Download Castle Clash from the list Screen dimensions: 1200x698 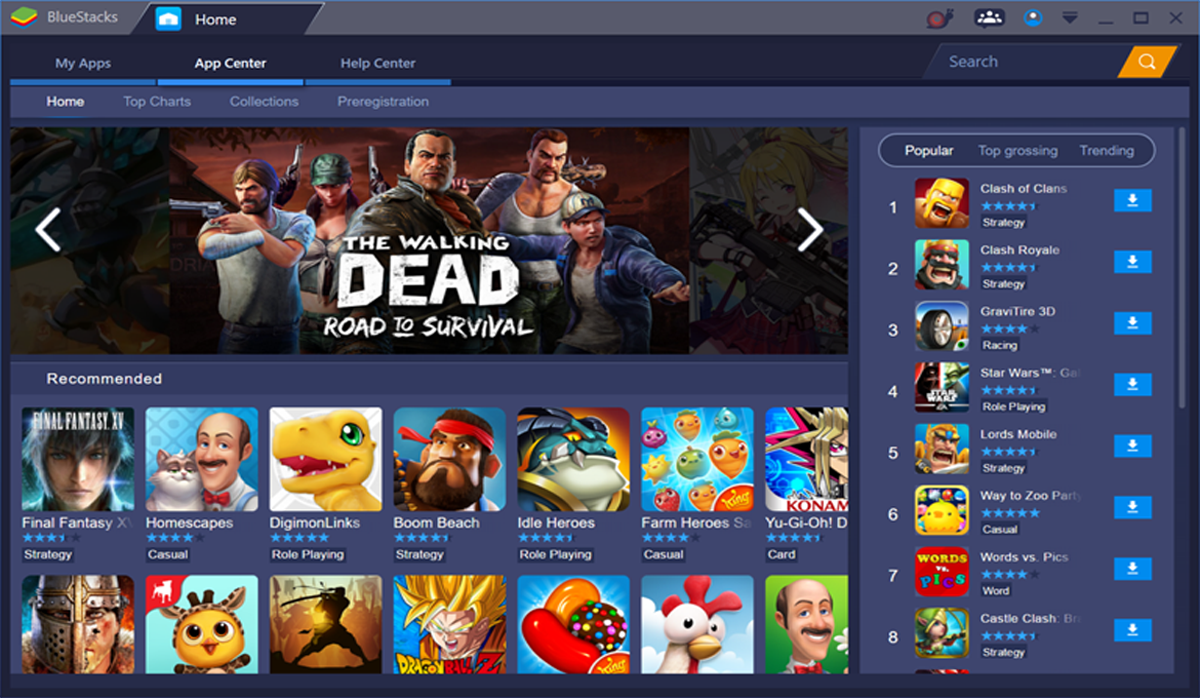coord(1132,631)
